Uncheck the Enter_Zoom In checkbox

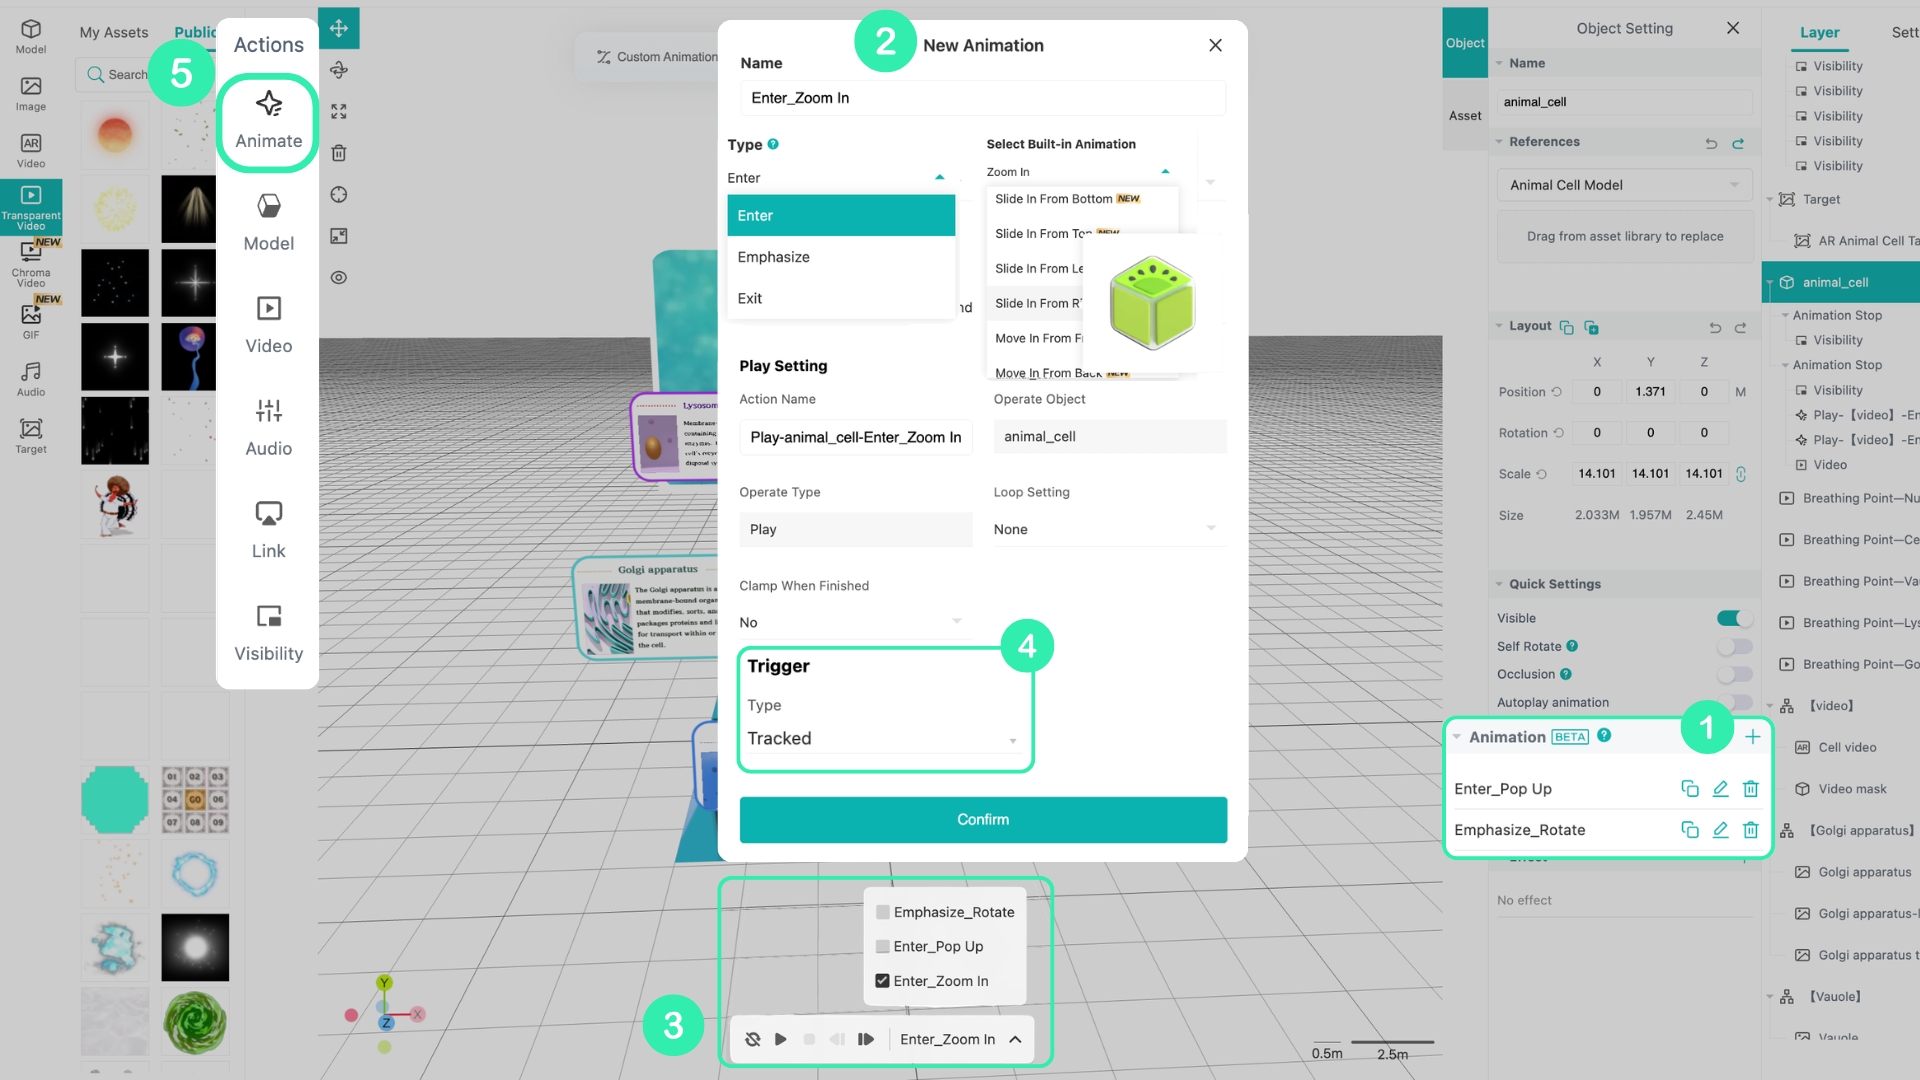883,981
